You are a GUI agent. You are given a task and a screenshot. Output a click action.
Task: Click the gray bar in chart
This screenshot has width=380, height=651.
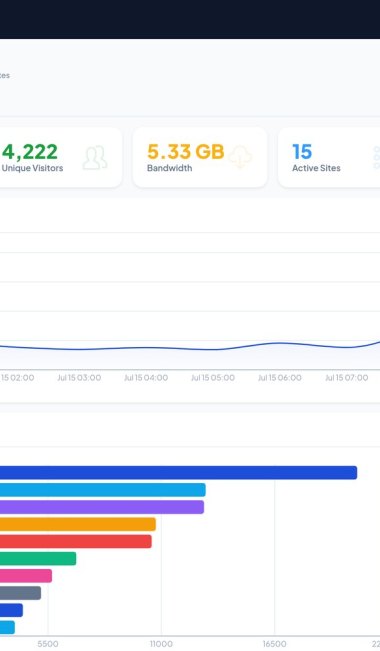pyautogui.click(x=20, y=593)
